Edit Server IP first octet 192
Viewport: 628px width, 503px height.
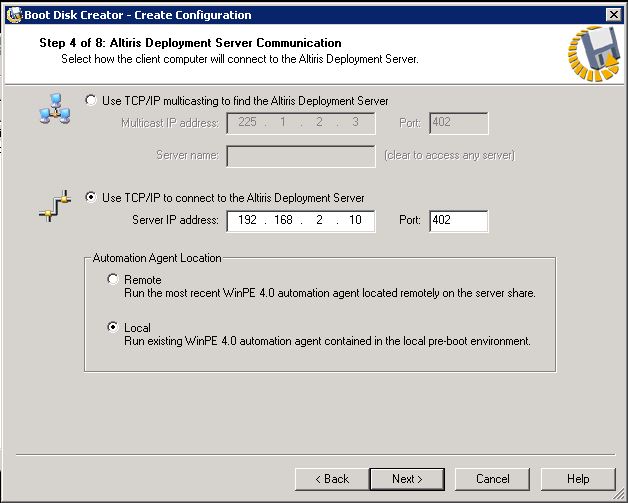click(x=247, y=220)
